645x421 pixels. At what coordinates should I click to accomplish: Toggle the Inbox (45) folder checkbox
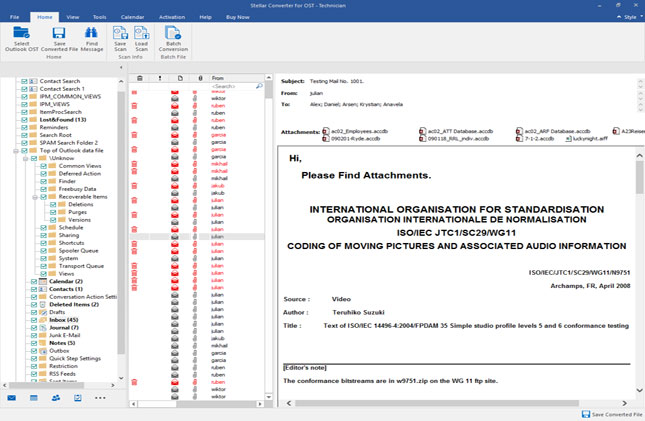tap(34, 320)
